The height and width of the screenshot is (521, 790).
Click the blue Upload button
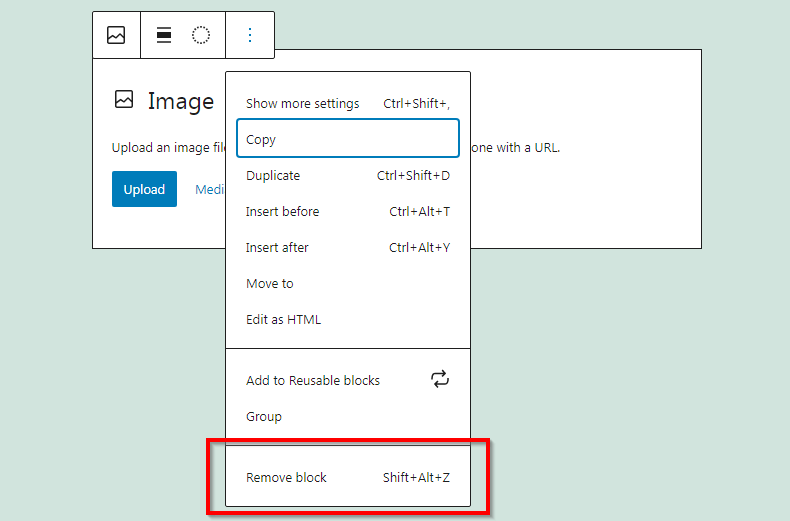[144, 189]
